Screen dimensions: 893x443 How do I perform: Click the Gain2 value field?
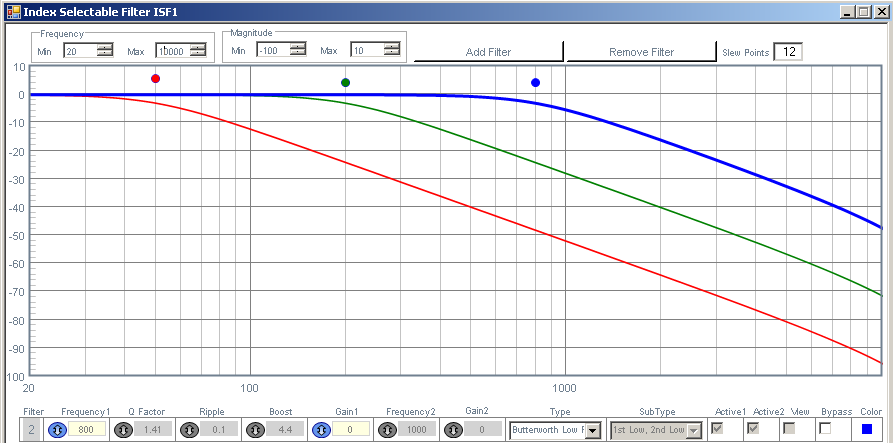pos(483,430)
